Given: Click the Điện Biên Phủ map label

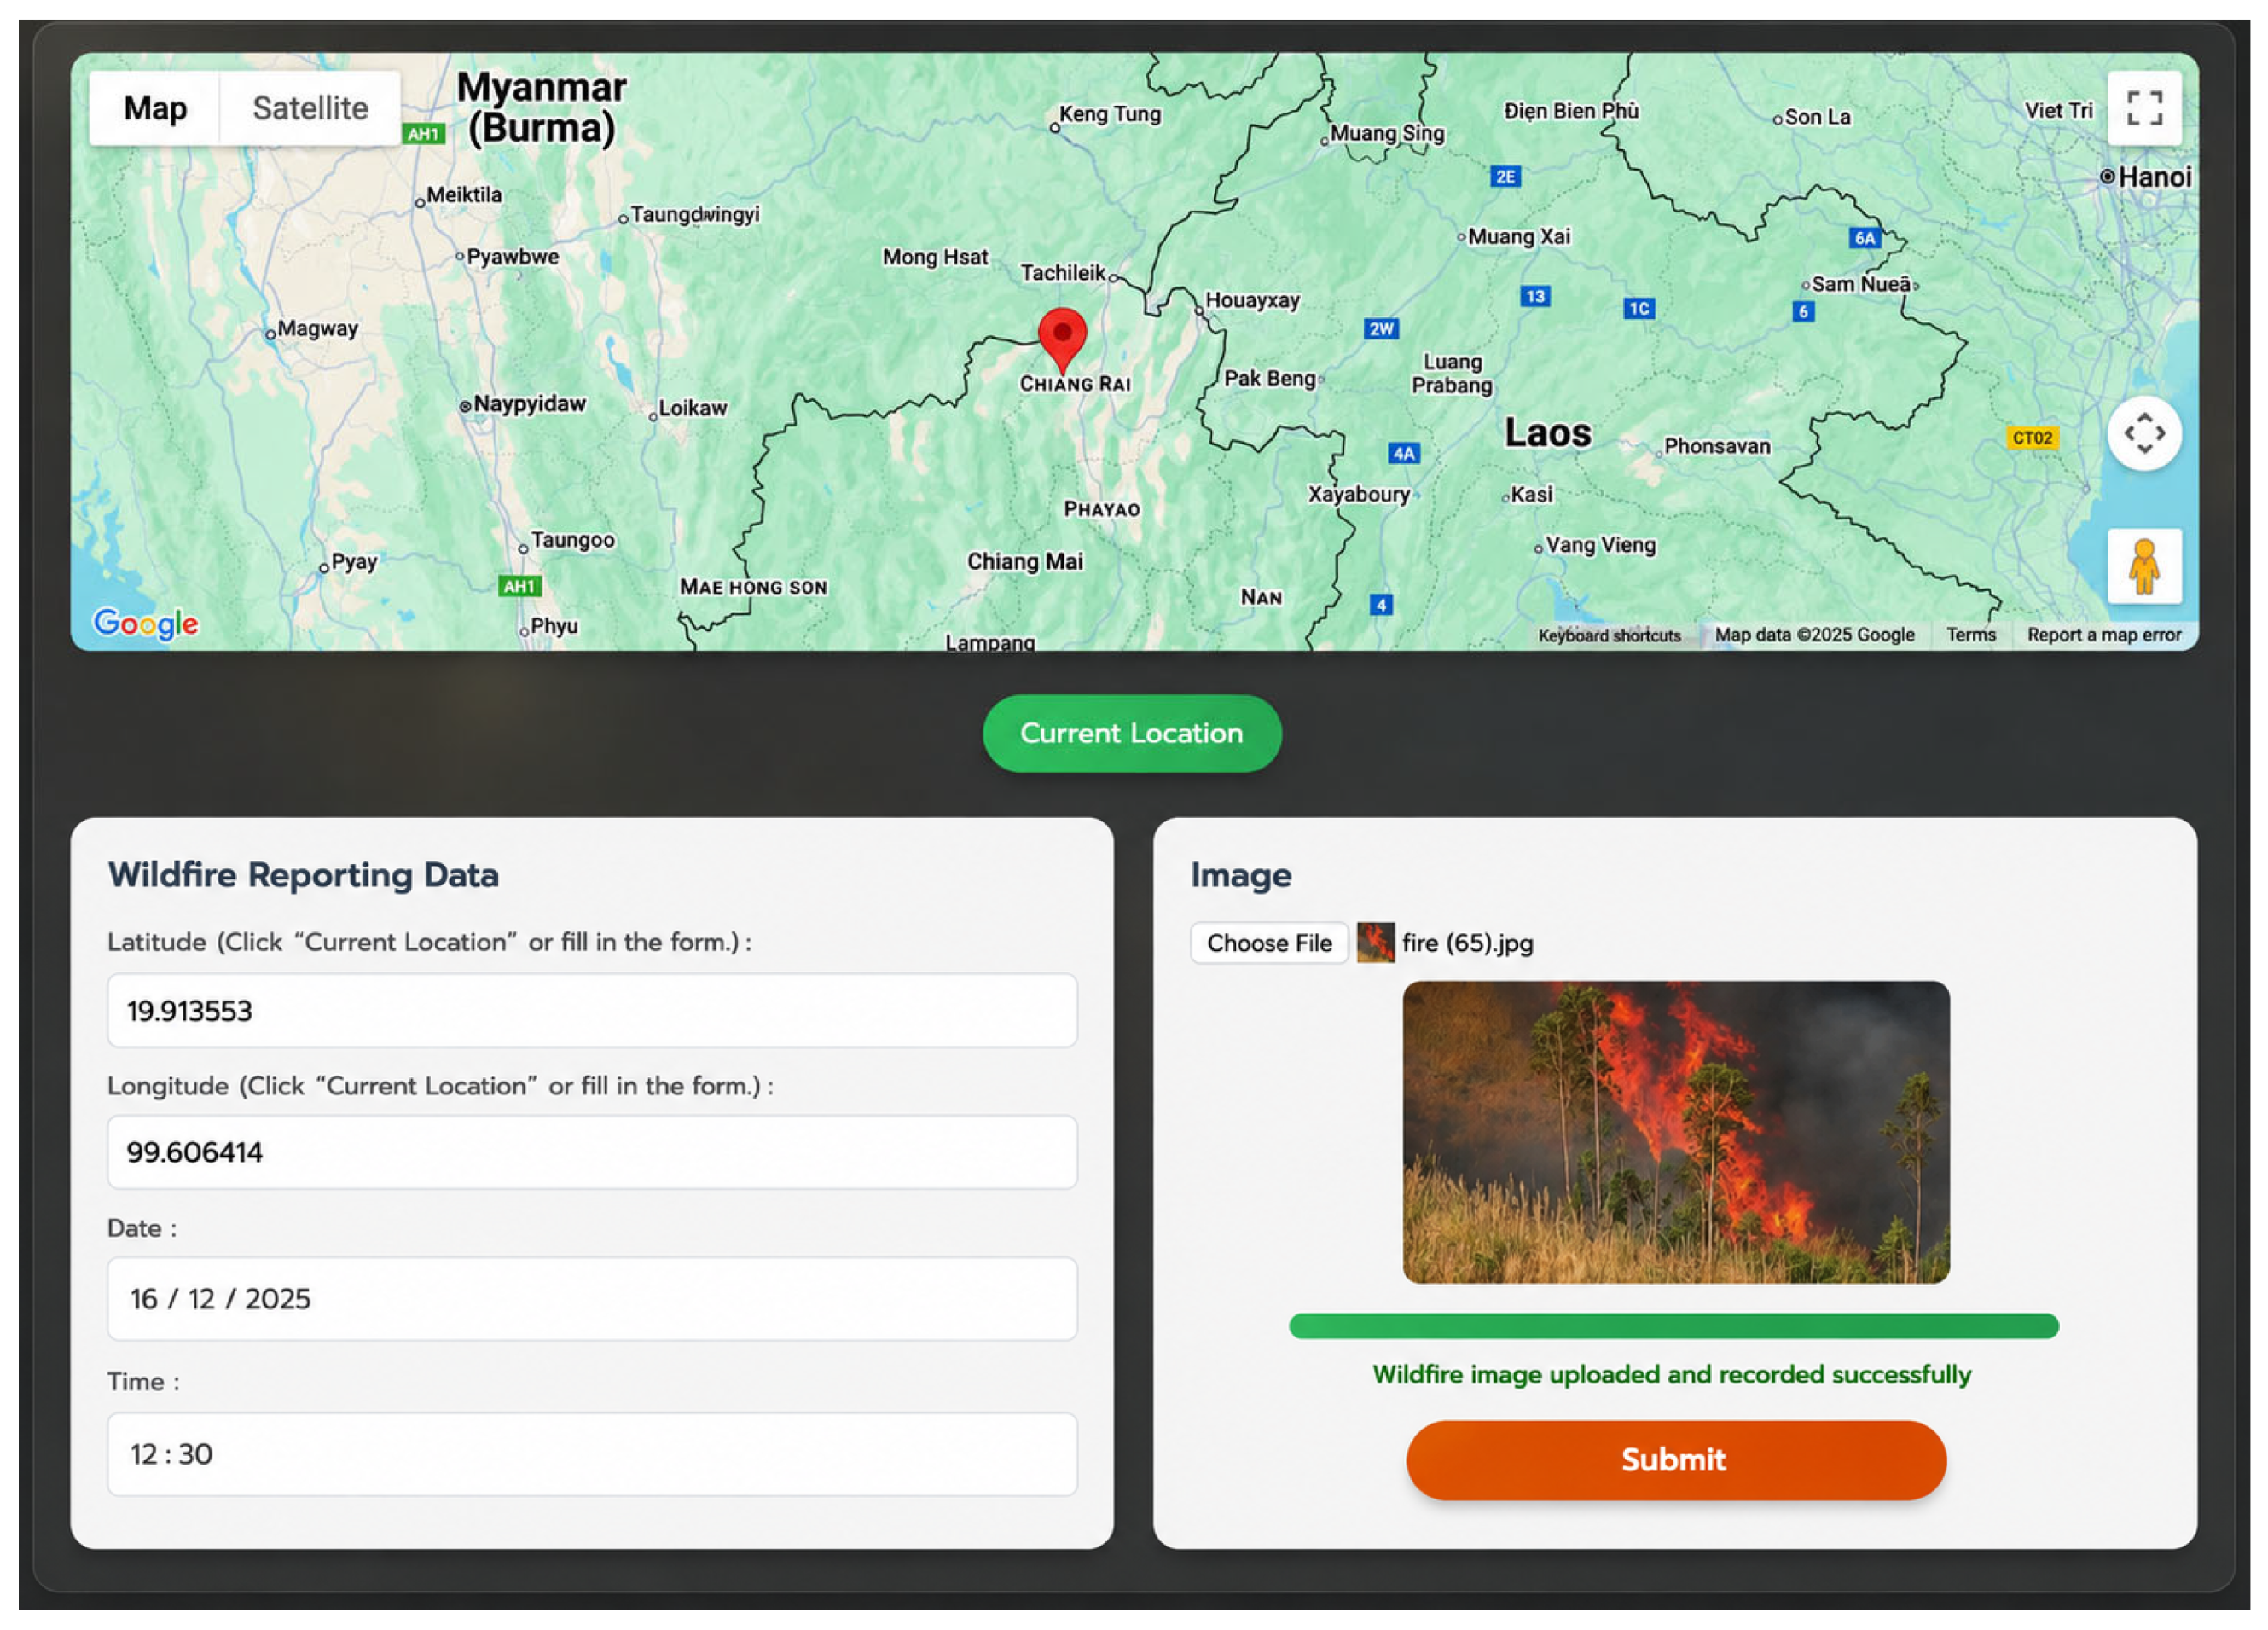Looking at the screenshot, I should [1571, 111].
